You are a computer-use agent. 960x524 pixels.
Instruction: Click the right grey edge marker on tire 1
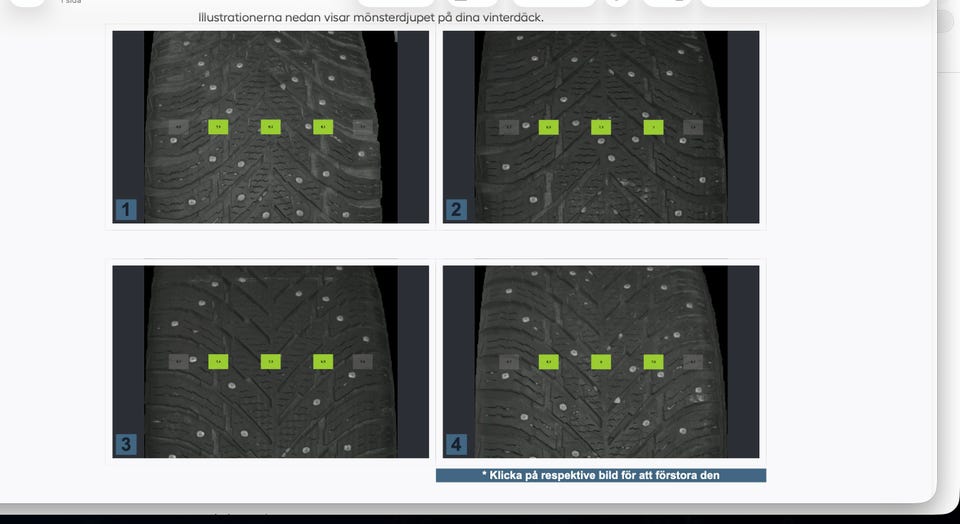pyautogui.click(x=362, y=127)
